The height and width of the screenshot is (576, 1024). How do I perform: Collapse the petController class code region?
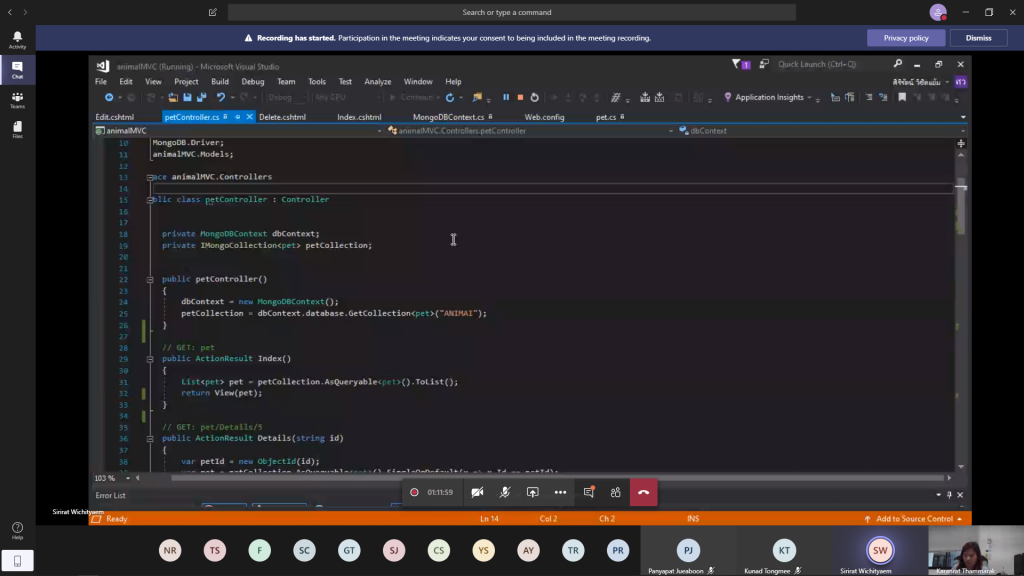click(151, 200)
